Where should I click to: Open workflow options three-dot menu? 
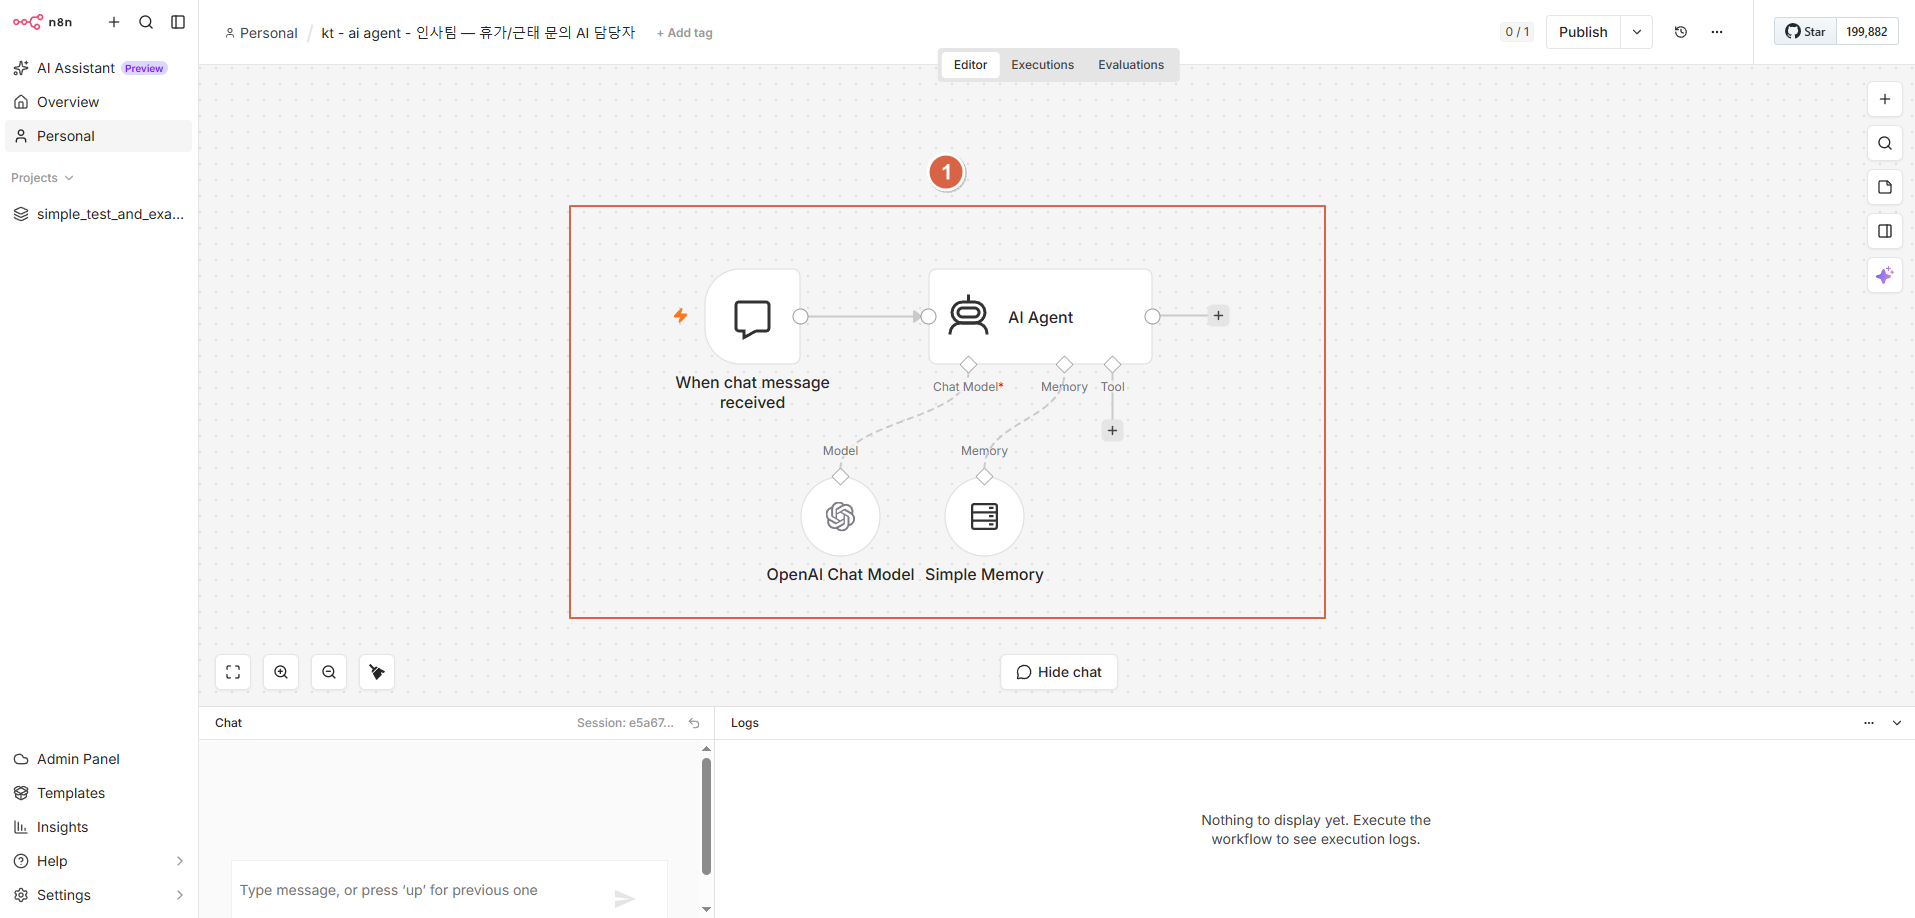click(1717, 32)
